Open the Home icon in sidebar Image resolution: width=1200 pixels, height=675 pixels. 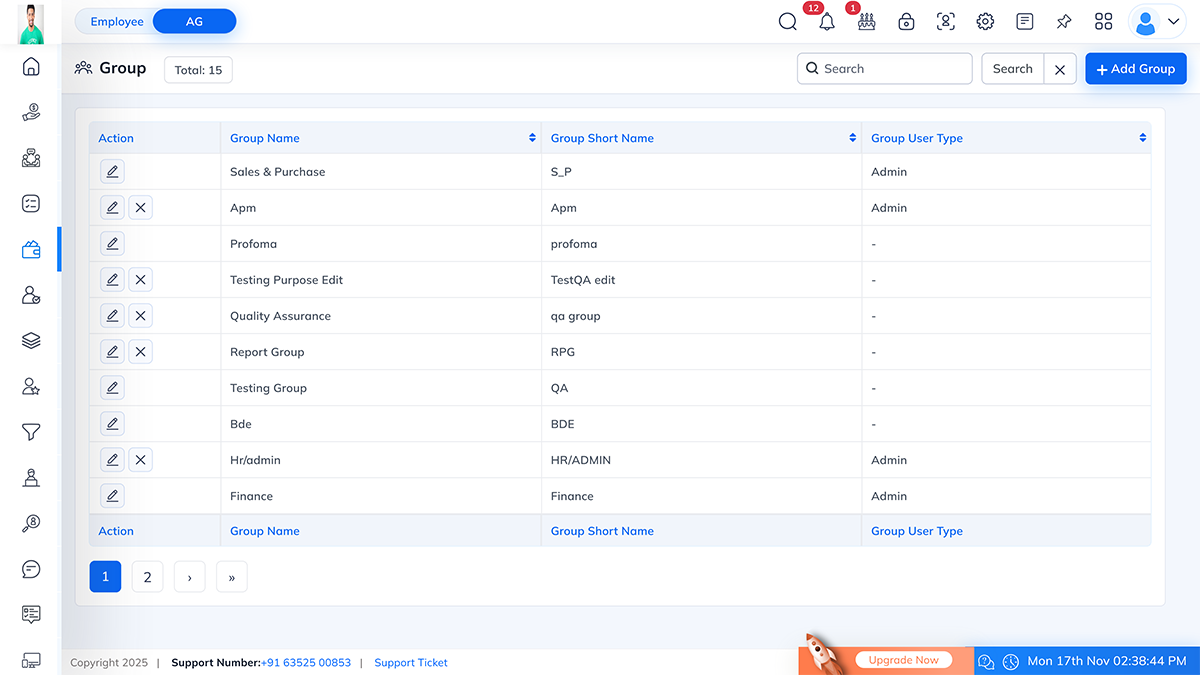coord(31,67)
